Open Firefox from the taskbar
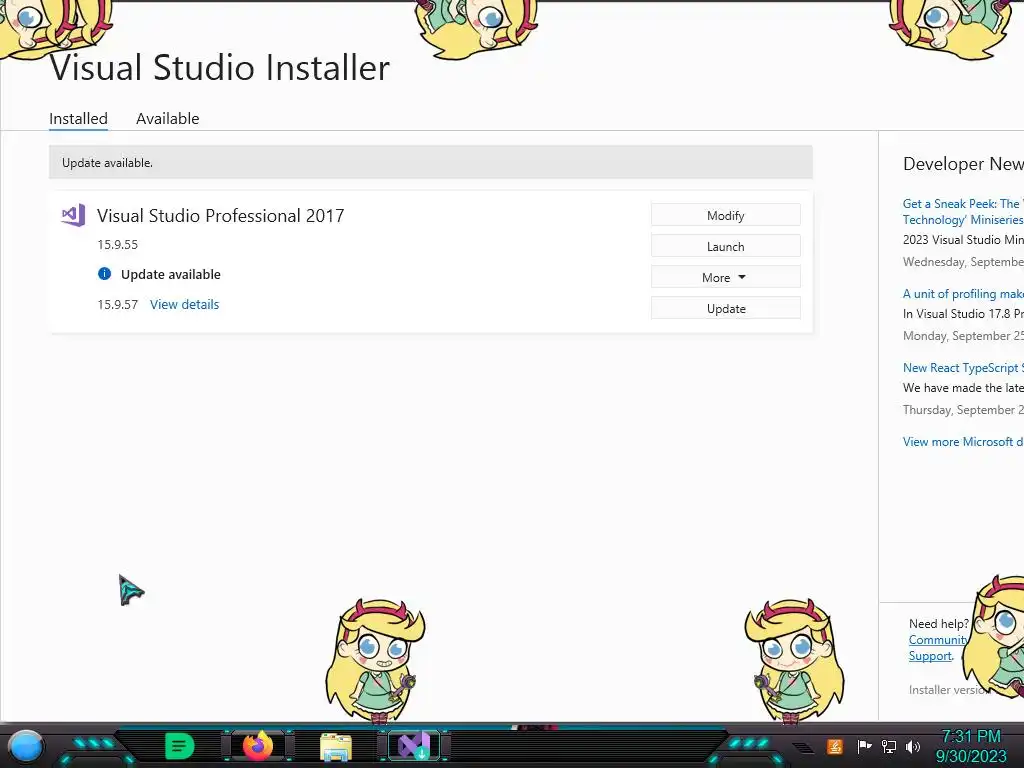 (258, 746)
